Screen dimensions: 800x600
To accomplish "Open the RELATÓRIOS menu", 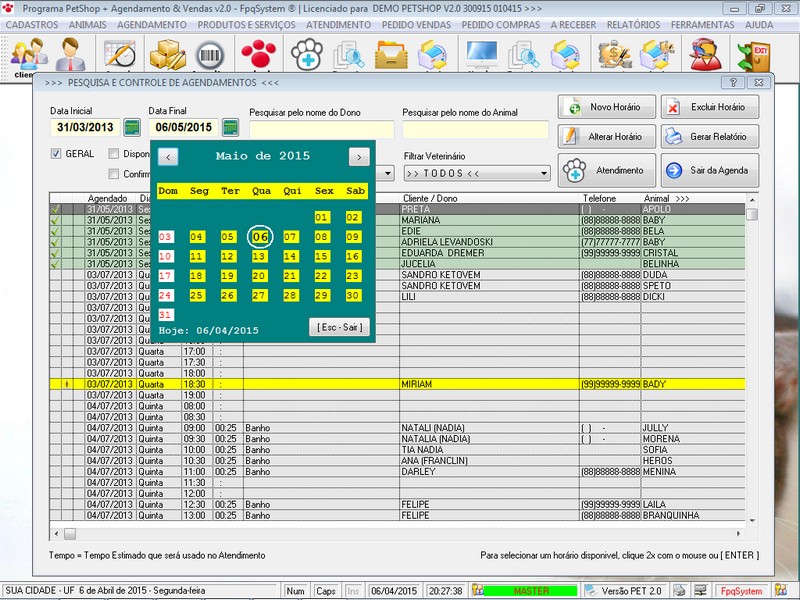I will 633,24.
